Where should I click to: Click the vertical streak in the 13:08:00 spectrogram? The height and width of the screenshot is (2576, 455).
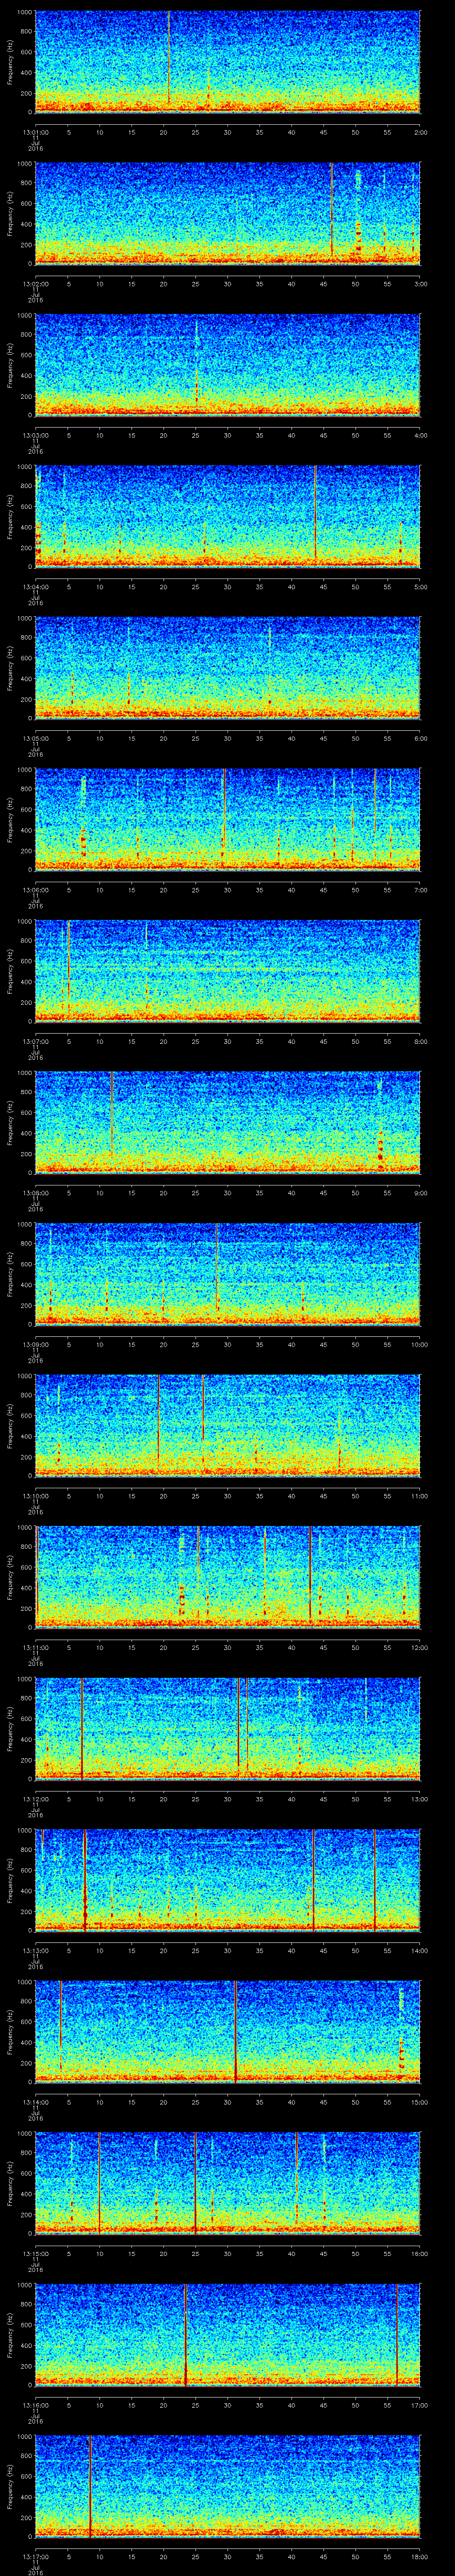tap(112, 1115)
